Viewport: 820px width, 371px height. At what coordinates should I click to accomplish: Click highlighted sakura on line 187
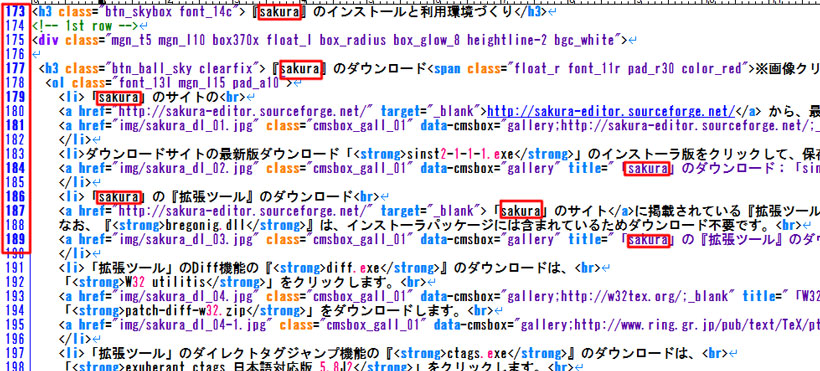coord(521,211)
